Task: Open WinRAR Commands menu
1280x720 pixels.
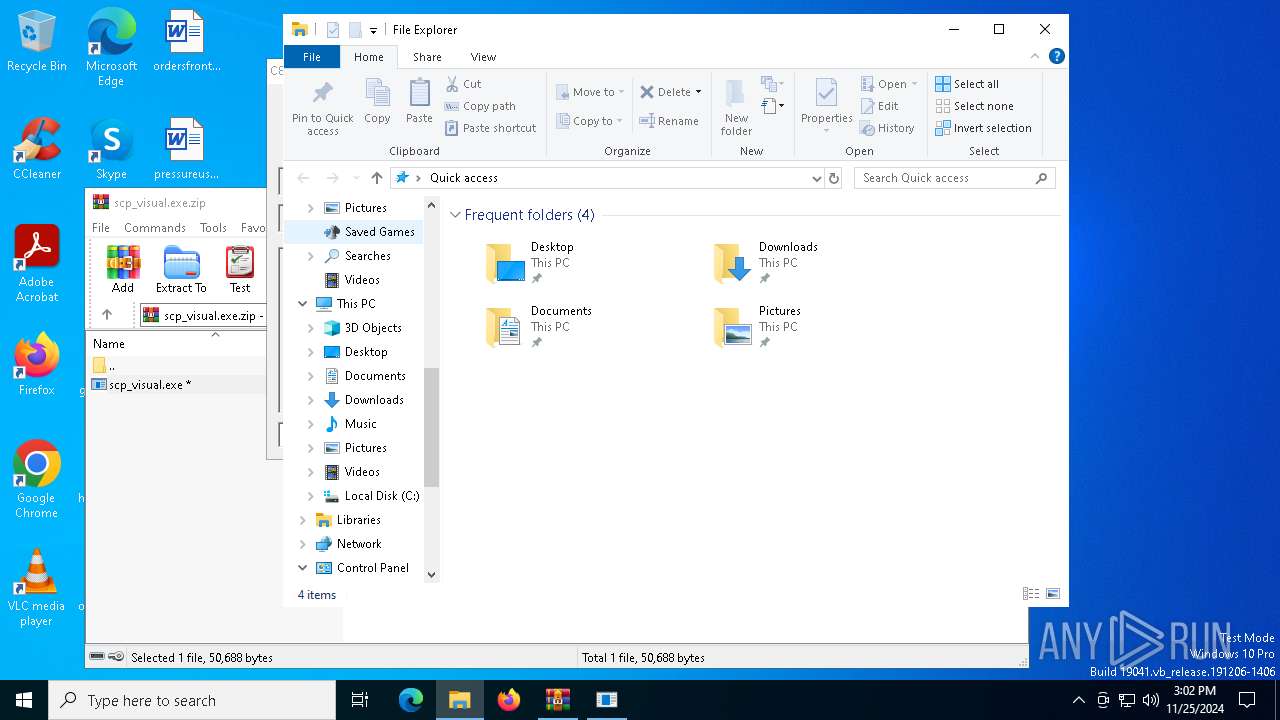Action: 155,228
